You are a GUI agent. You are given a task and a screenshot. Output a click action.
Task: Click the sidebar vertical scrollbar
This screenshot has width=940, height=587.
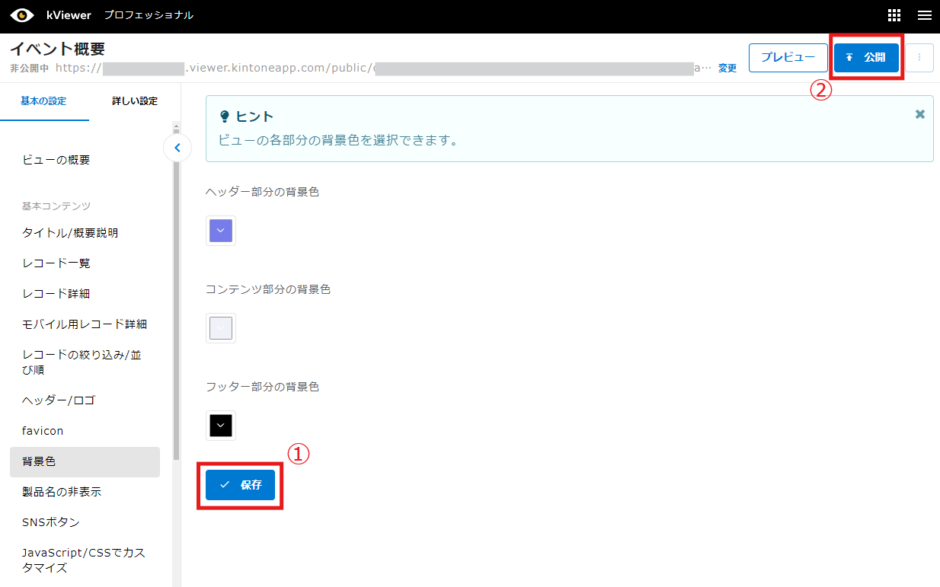tap(176, 300)
